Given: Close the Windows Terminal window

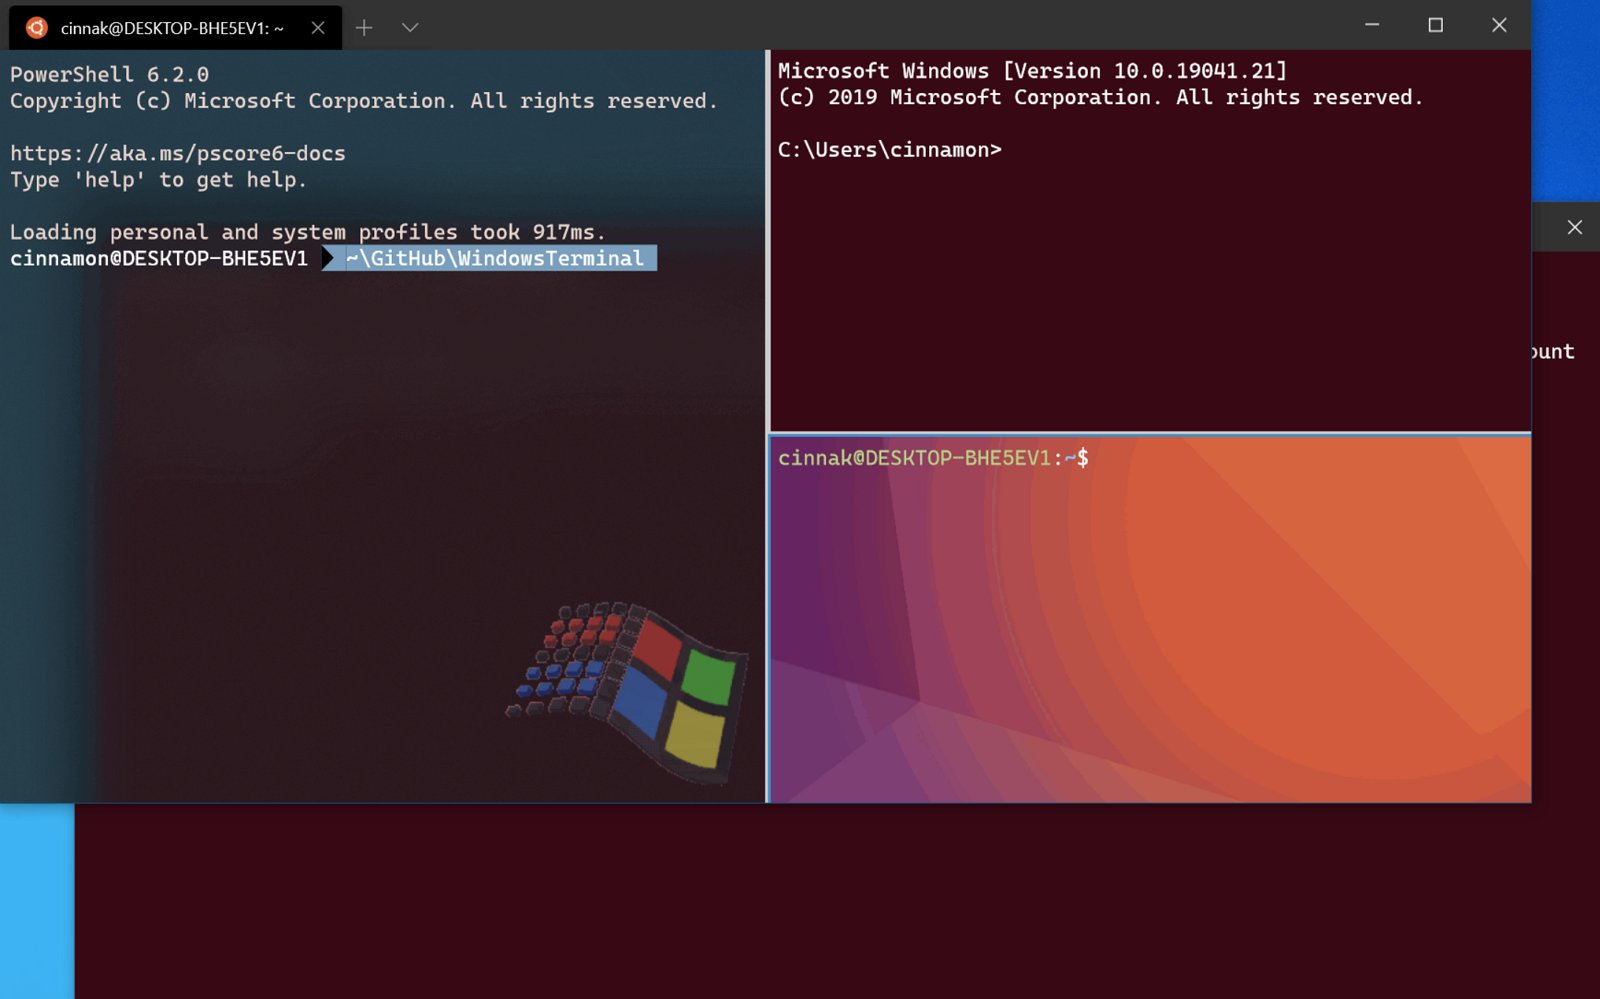Looking at the screenshot, I should tap(1498, 25).
